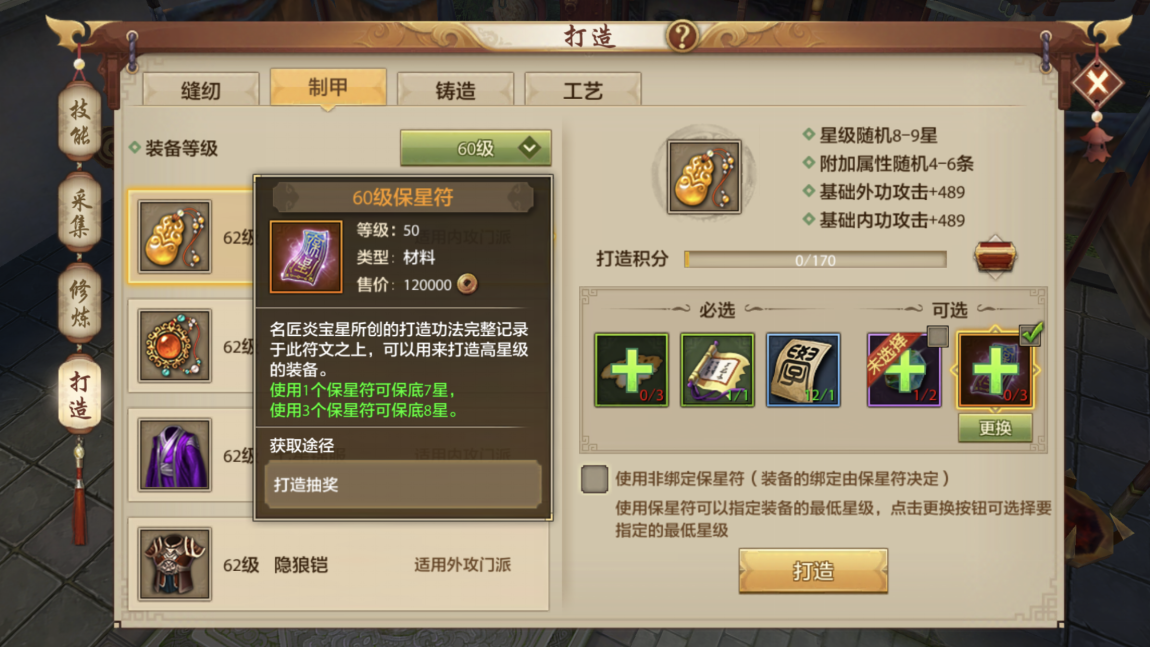Open the 采集 side lantern menu

(79, 213)
